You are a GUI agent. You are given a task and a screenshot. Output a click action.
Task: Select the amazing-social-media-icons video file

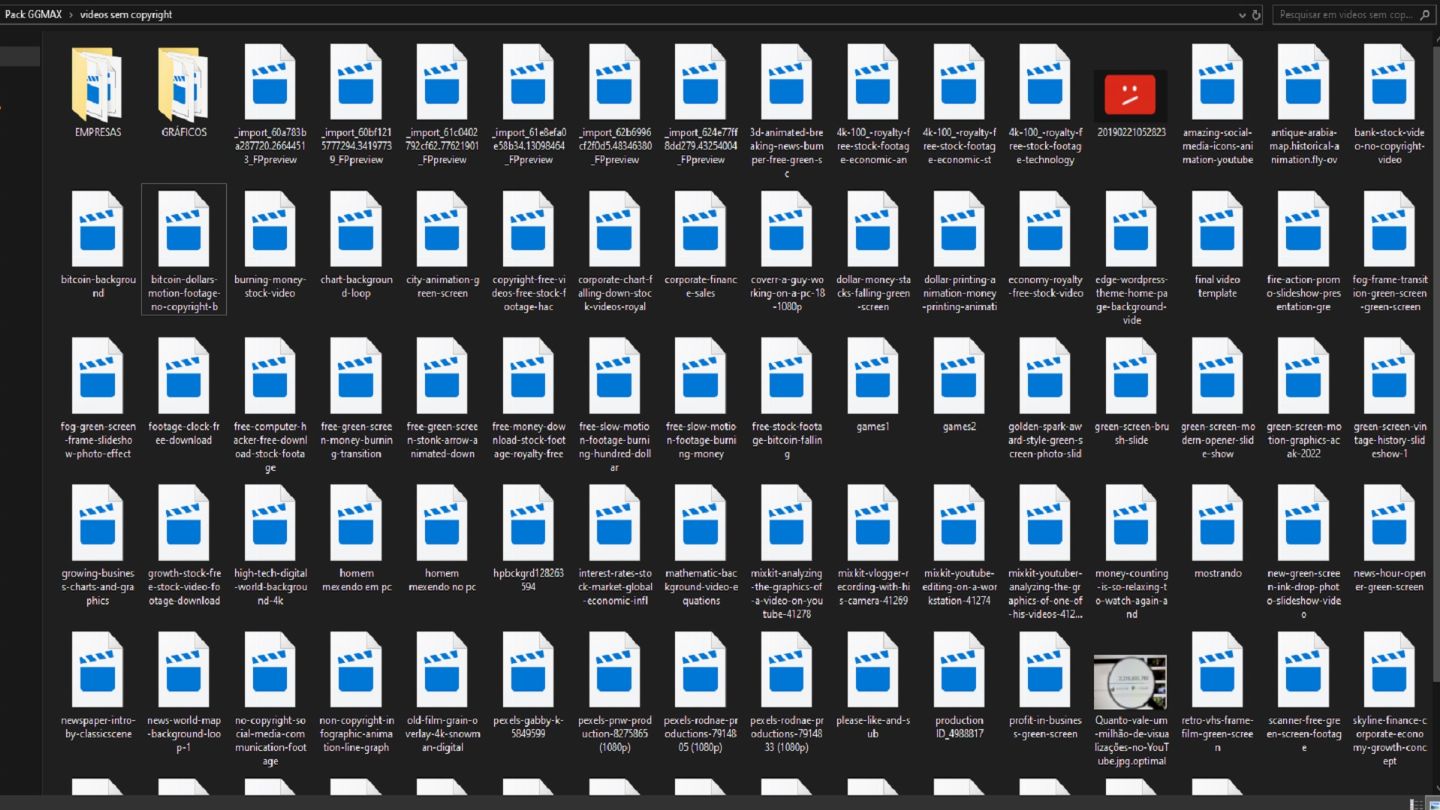tap(1217, 105)
